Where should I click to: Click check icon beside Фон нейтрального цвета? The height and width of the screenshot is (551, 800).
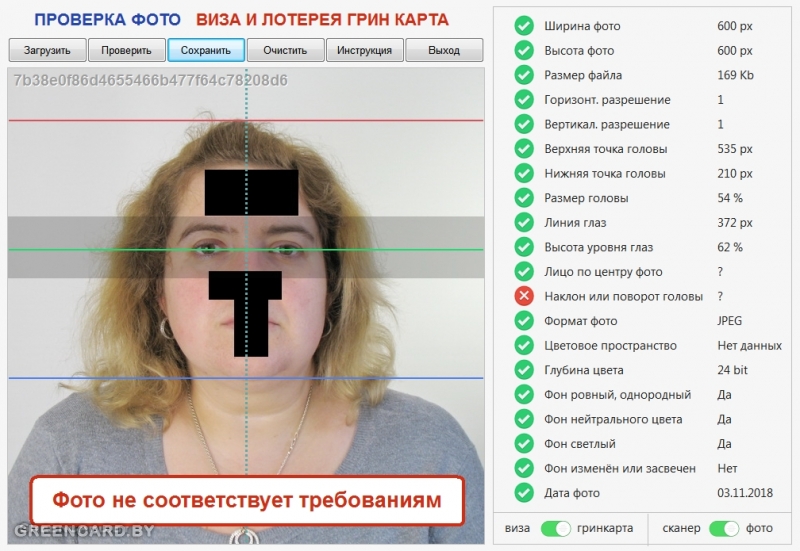pos(524,419)
